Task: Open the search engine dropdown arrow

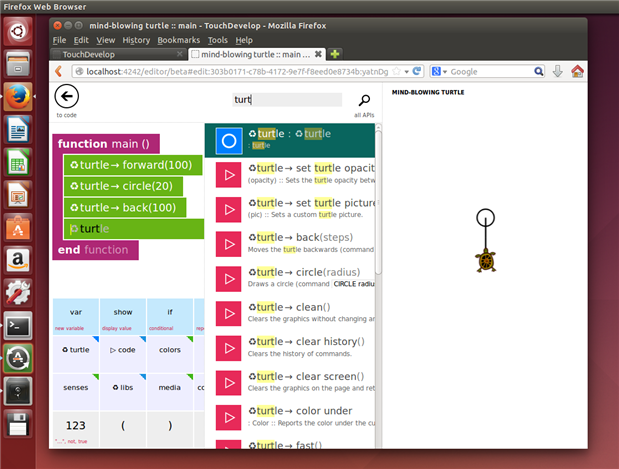Action: click(445, 72)
